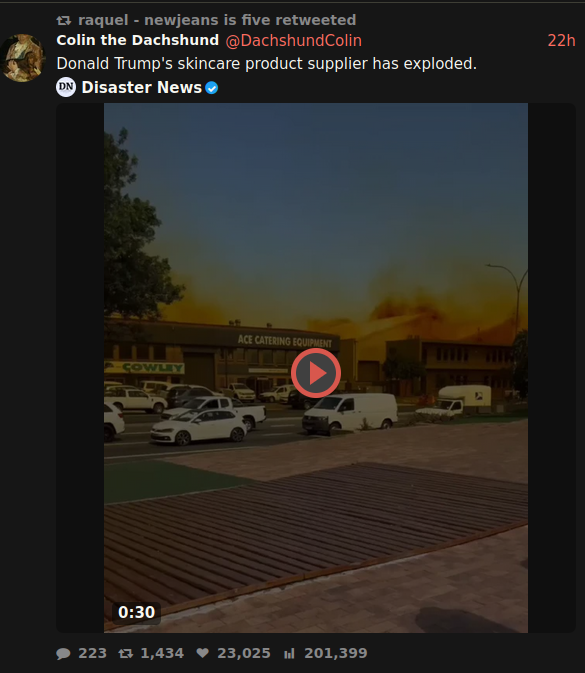Click the Ace Catering Equipment sign in the thumbnail
This screenshot has width=585, height=673.
pos(285,342)
